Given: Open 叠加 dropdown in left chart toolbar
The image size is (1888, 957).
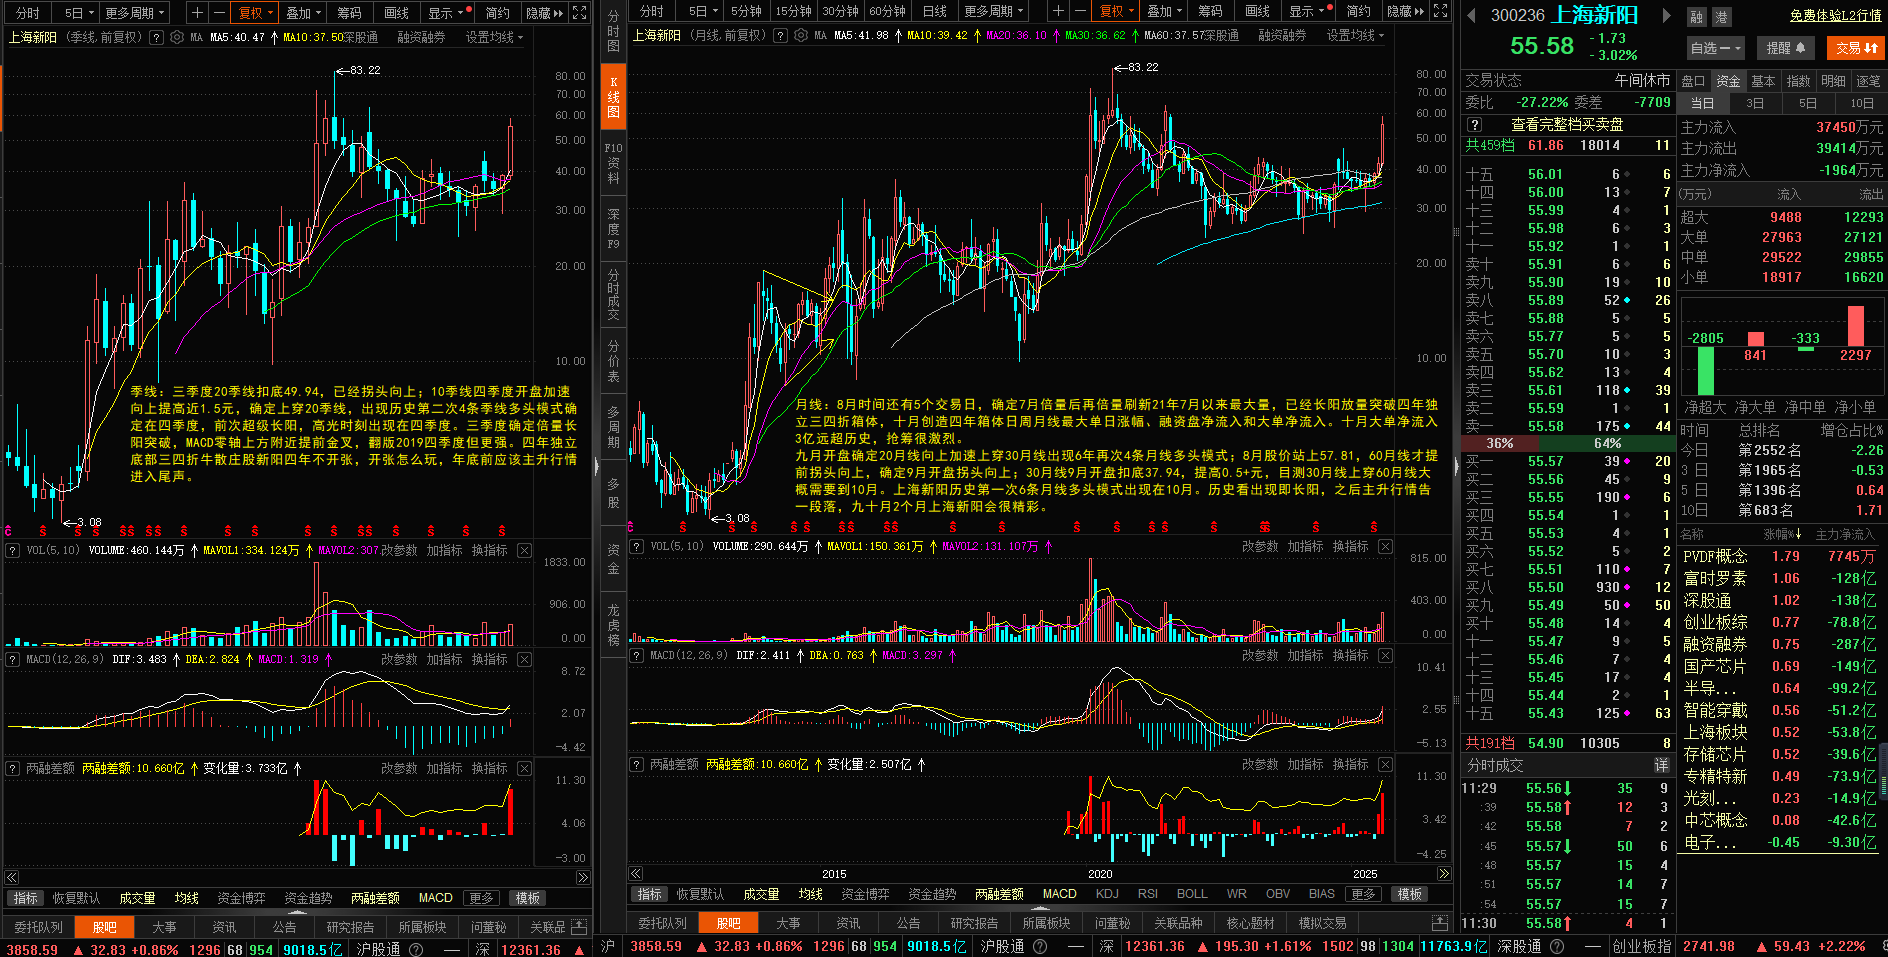Looking at the screenshot, I should [304, 13].
